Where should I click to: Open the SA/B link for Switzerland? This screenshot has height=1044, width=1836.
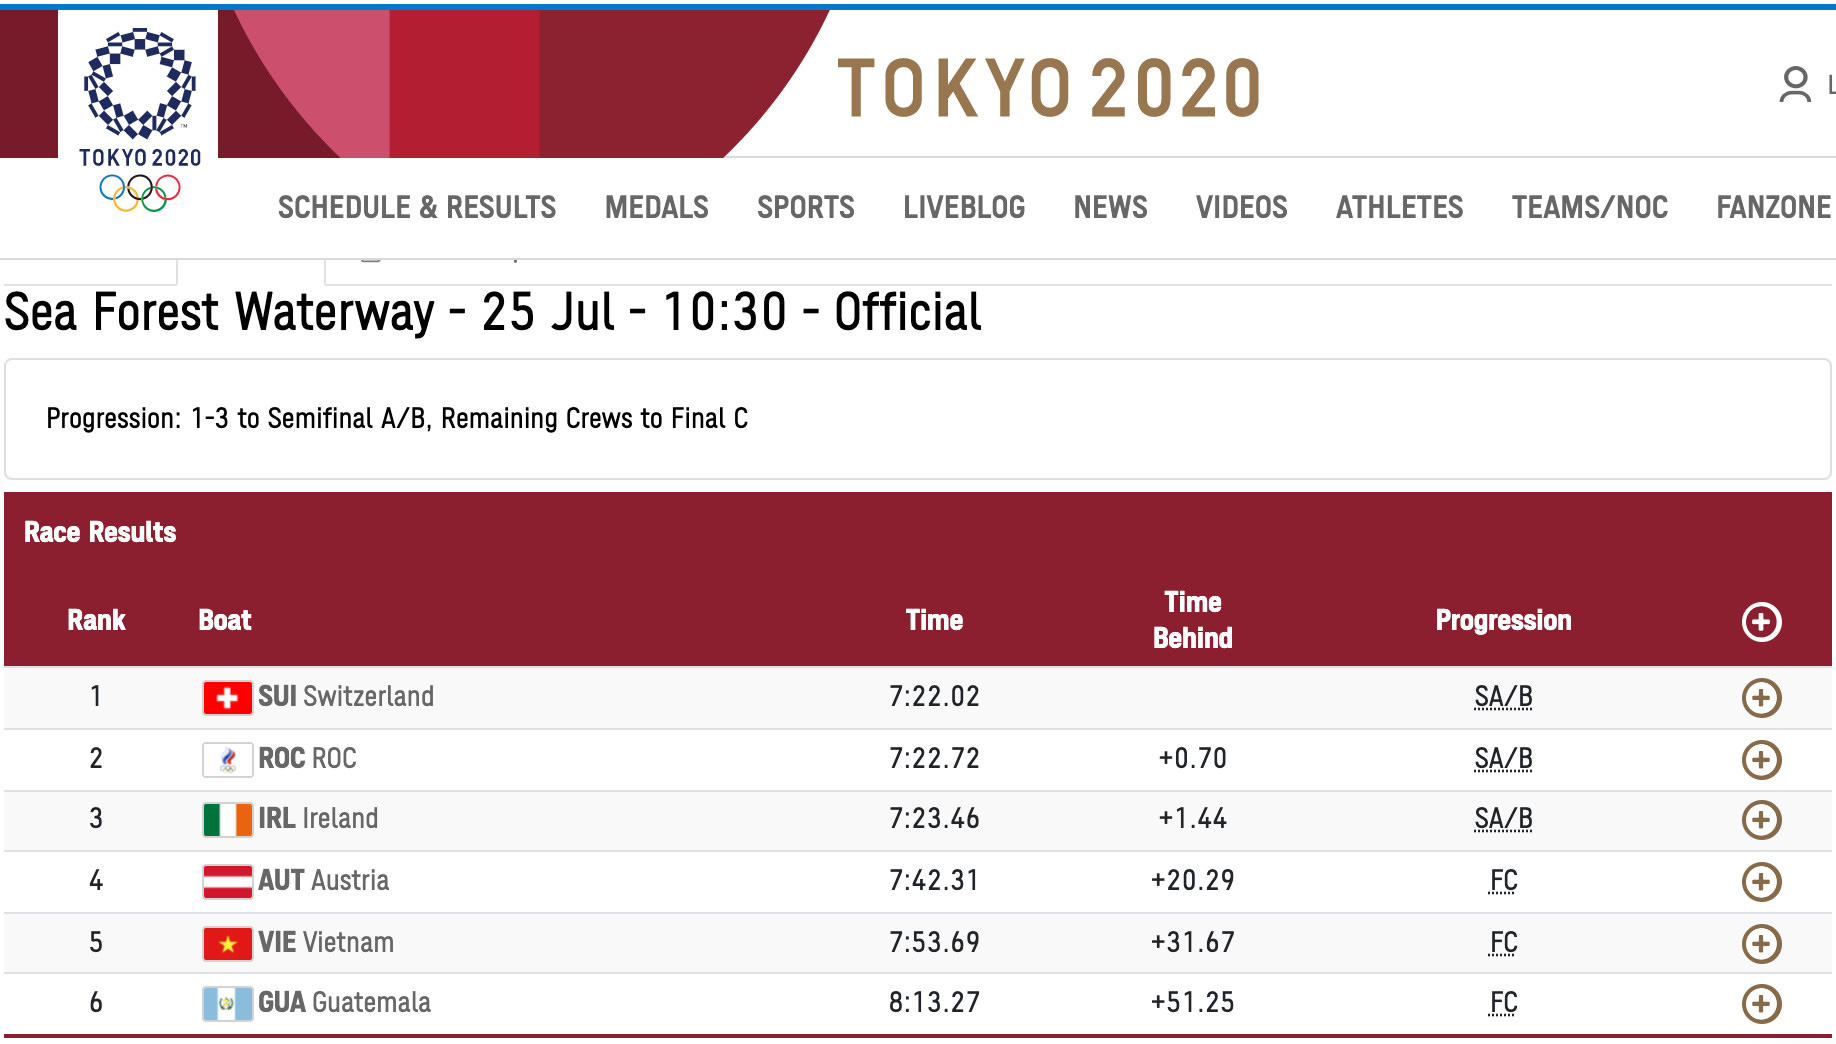(1504, 697)
